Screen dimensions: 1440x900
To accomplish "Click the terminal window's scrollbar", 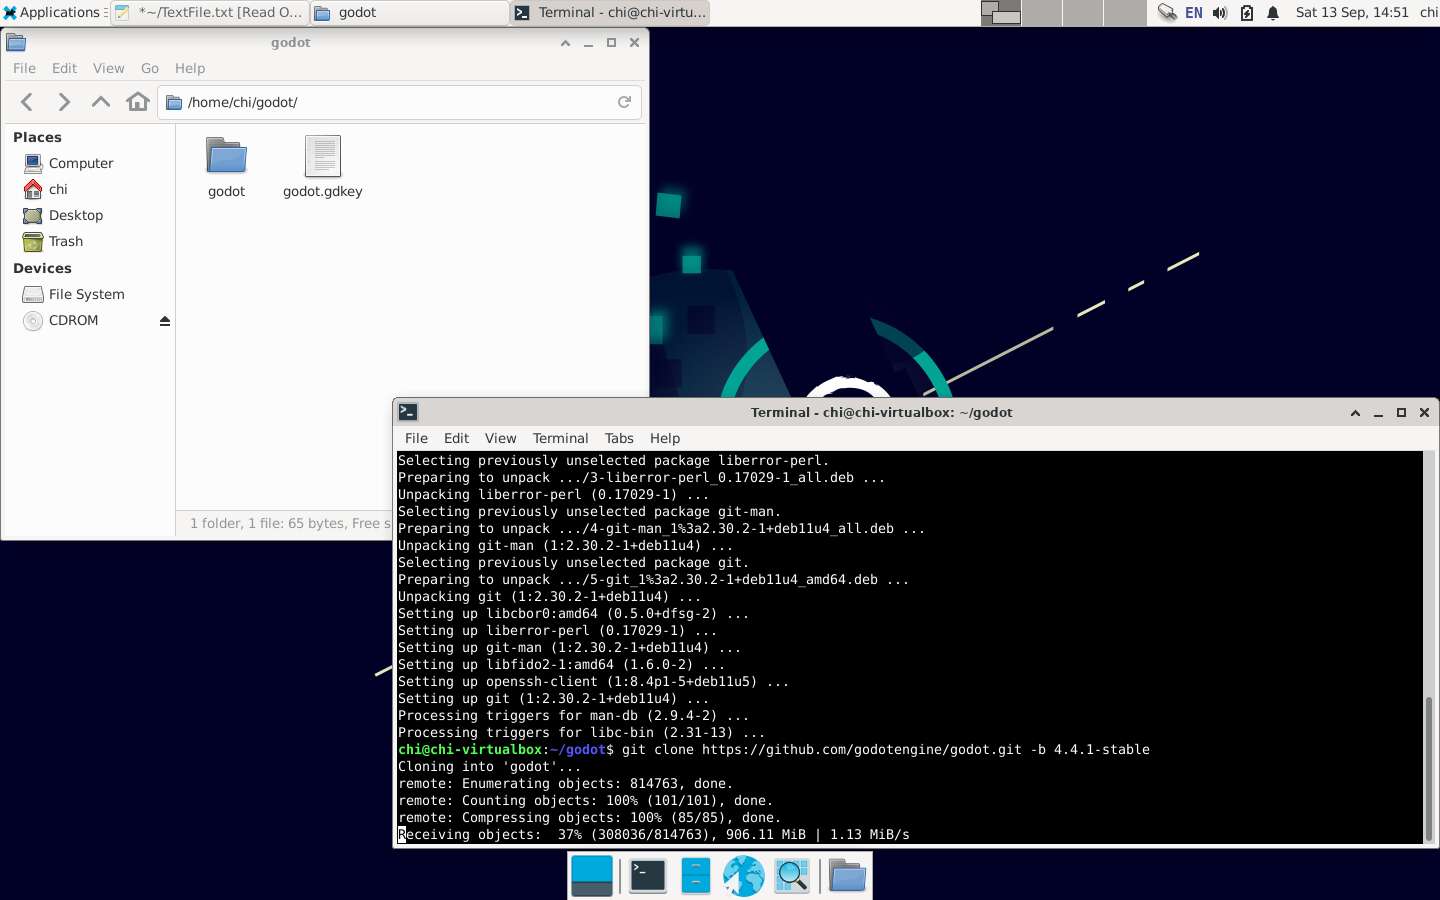I will [1429, 766].
